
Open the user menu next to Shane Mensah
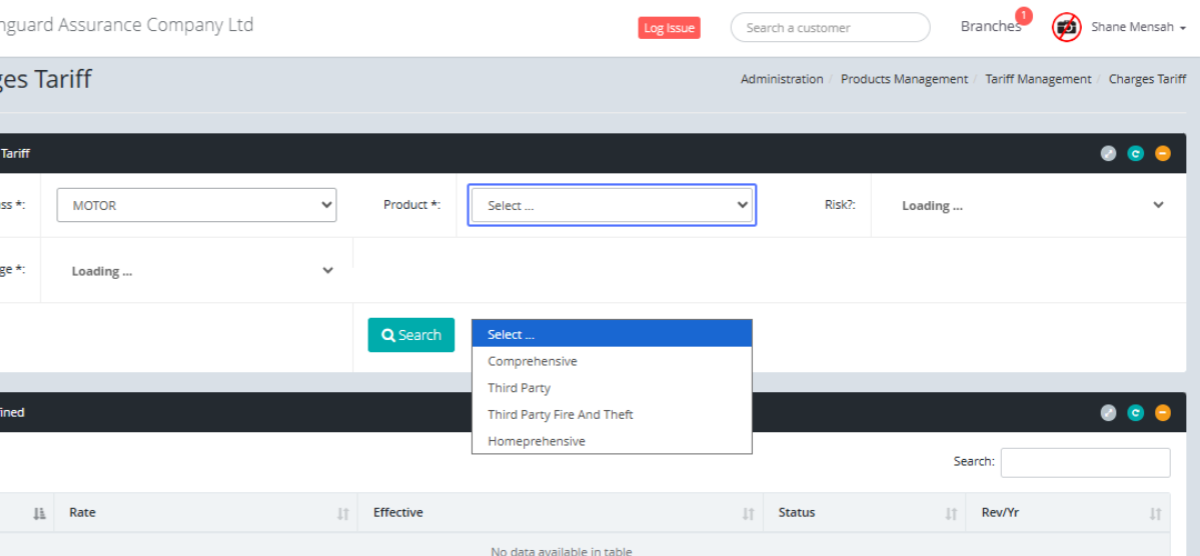[1139, 27]
